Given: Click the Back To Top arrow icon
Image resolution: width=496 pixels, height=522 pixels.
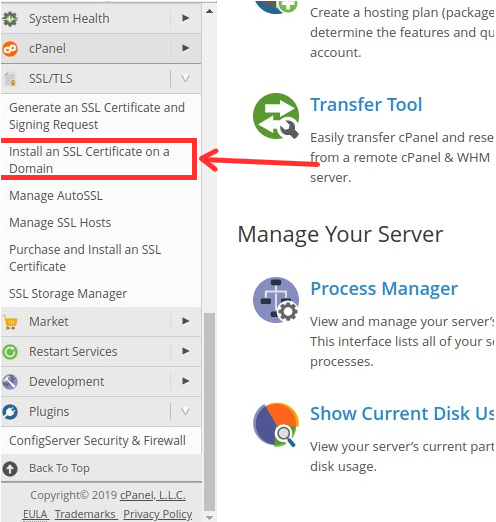Looking at the screenshot, I should pos(10,468).
